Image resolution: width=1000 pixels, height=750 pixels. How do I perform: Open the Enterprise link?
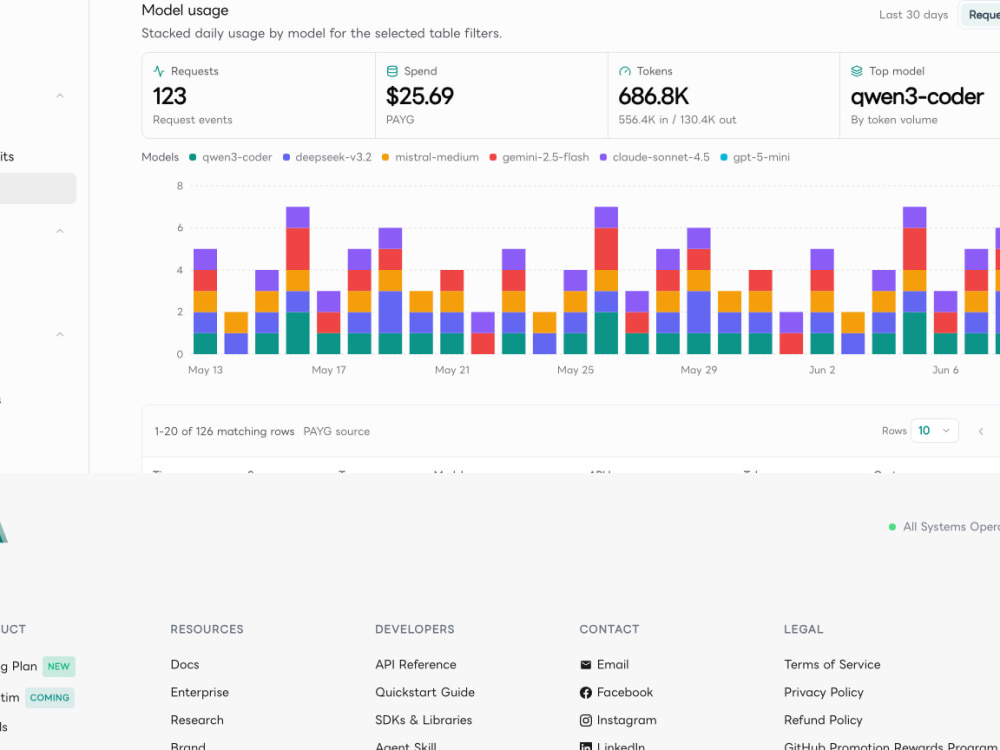tap(200, 693)
